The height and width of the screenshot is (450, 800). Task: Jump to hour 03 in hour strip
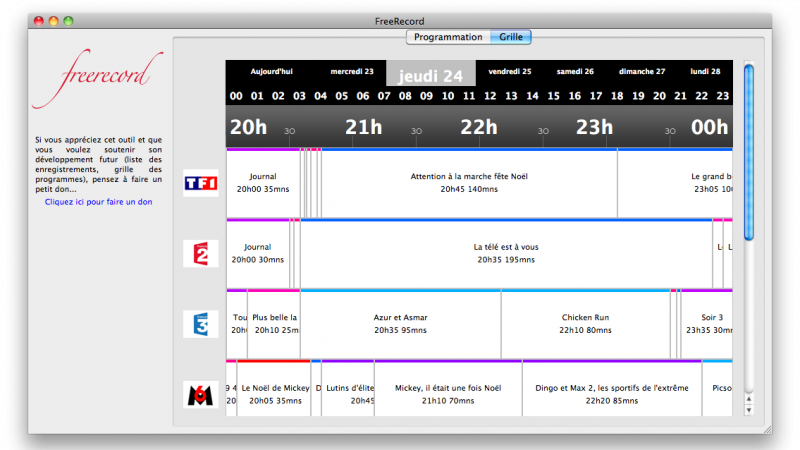pos(299,96)
